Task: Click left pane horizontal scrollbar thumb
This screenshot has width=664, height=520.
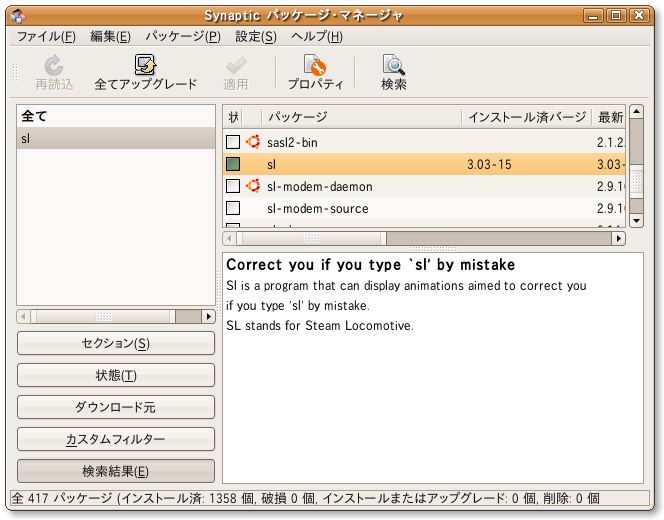Action: coord(103,316)
